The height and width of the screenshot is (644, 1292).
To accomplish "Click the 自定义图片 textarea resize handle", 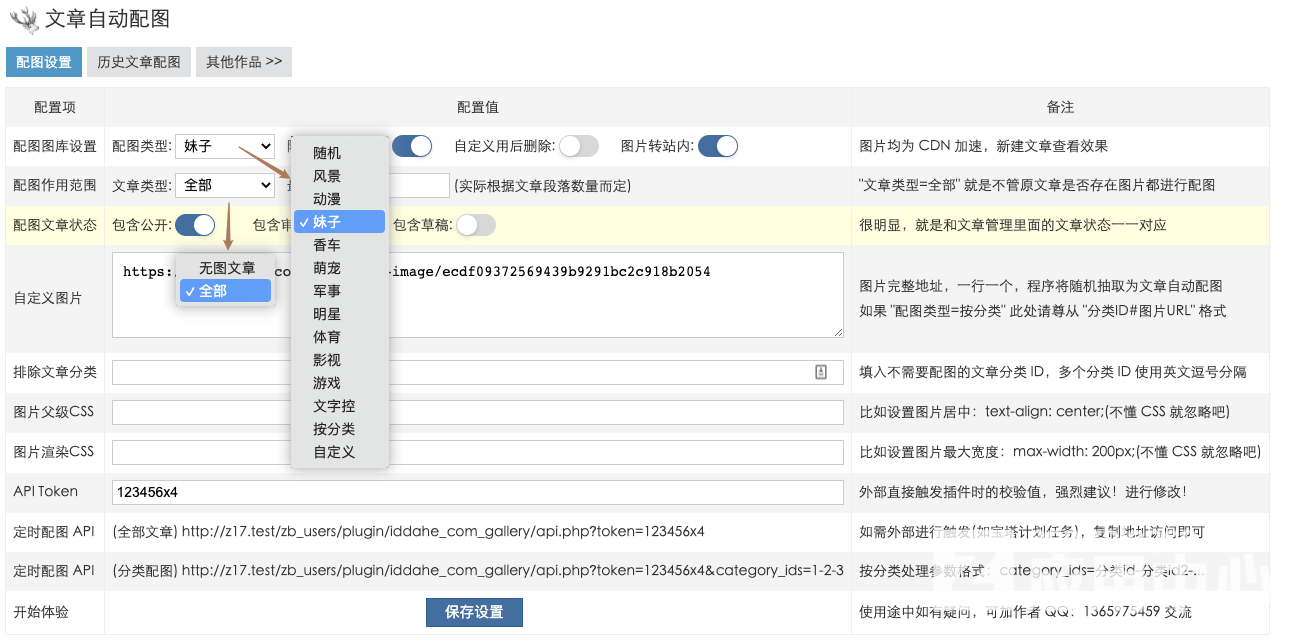I will coord(838,332).
